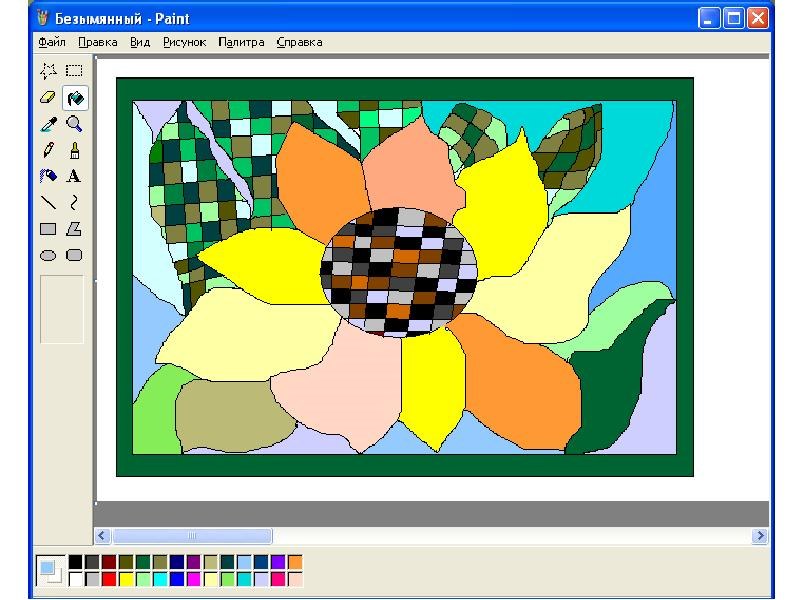Select the rectangular selection tool
This screenshot has width=800, height=600.
74,71
